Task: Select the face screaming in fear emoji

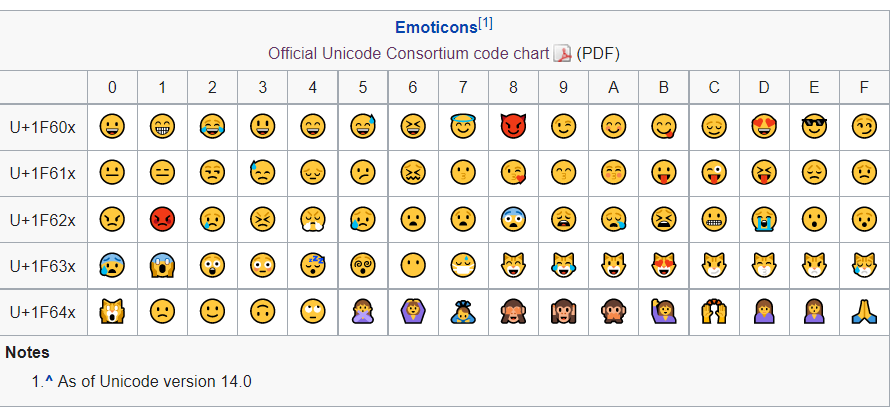Action: point(162,265)
